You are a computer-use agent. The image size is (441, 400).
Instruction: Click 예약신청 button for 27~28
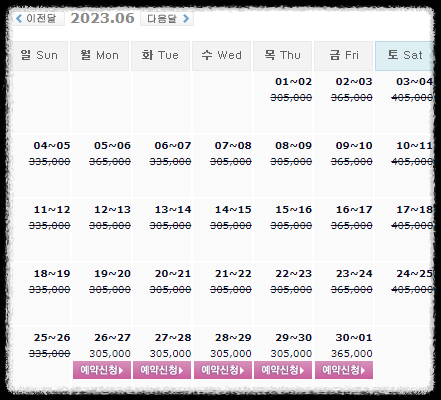[162, 370]
